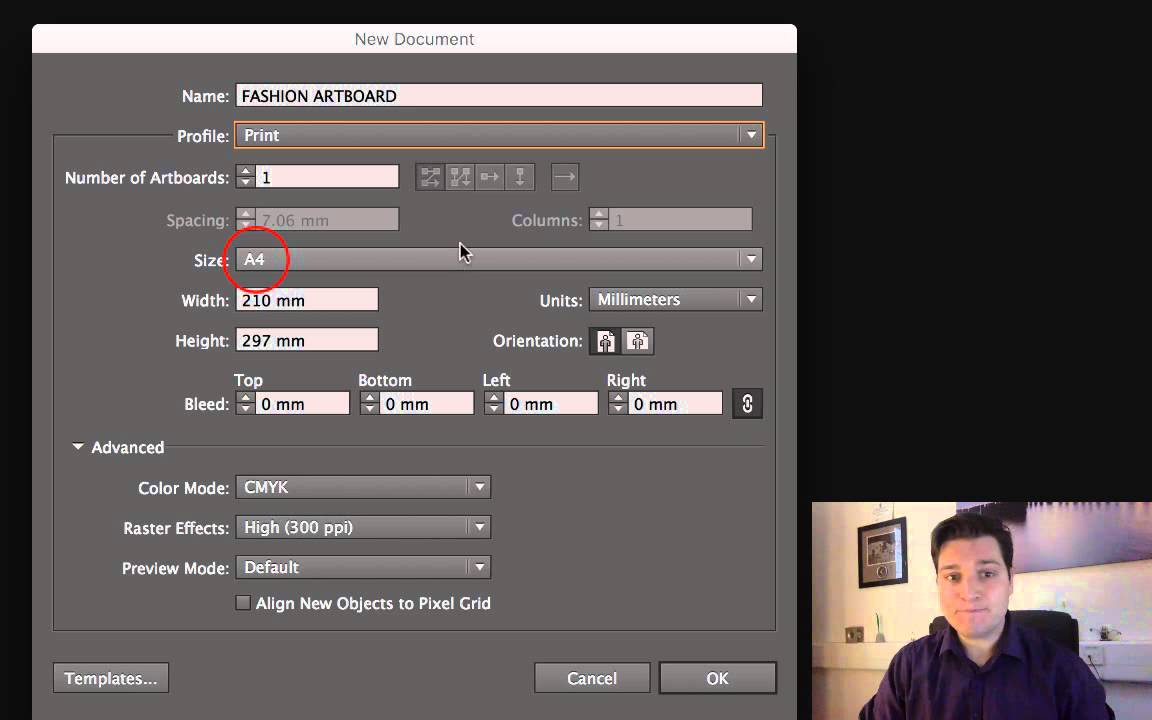
Task: Open the Units dropdown set to Millimeters
Action: click(x=676, y=300)
